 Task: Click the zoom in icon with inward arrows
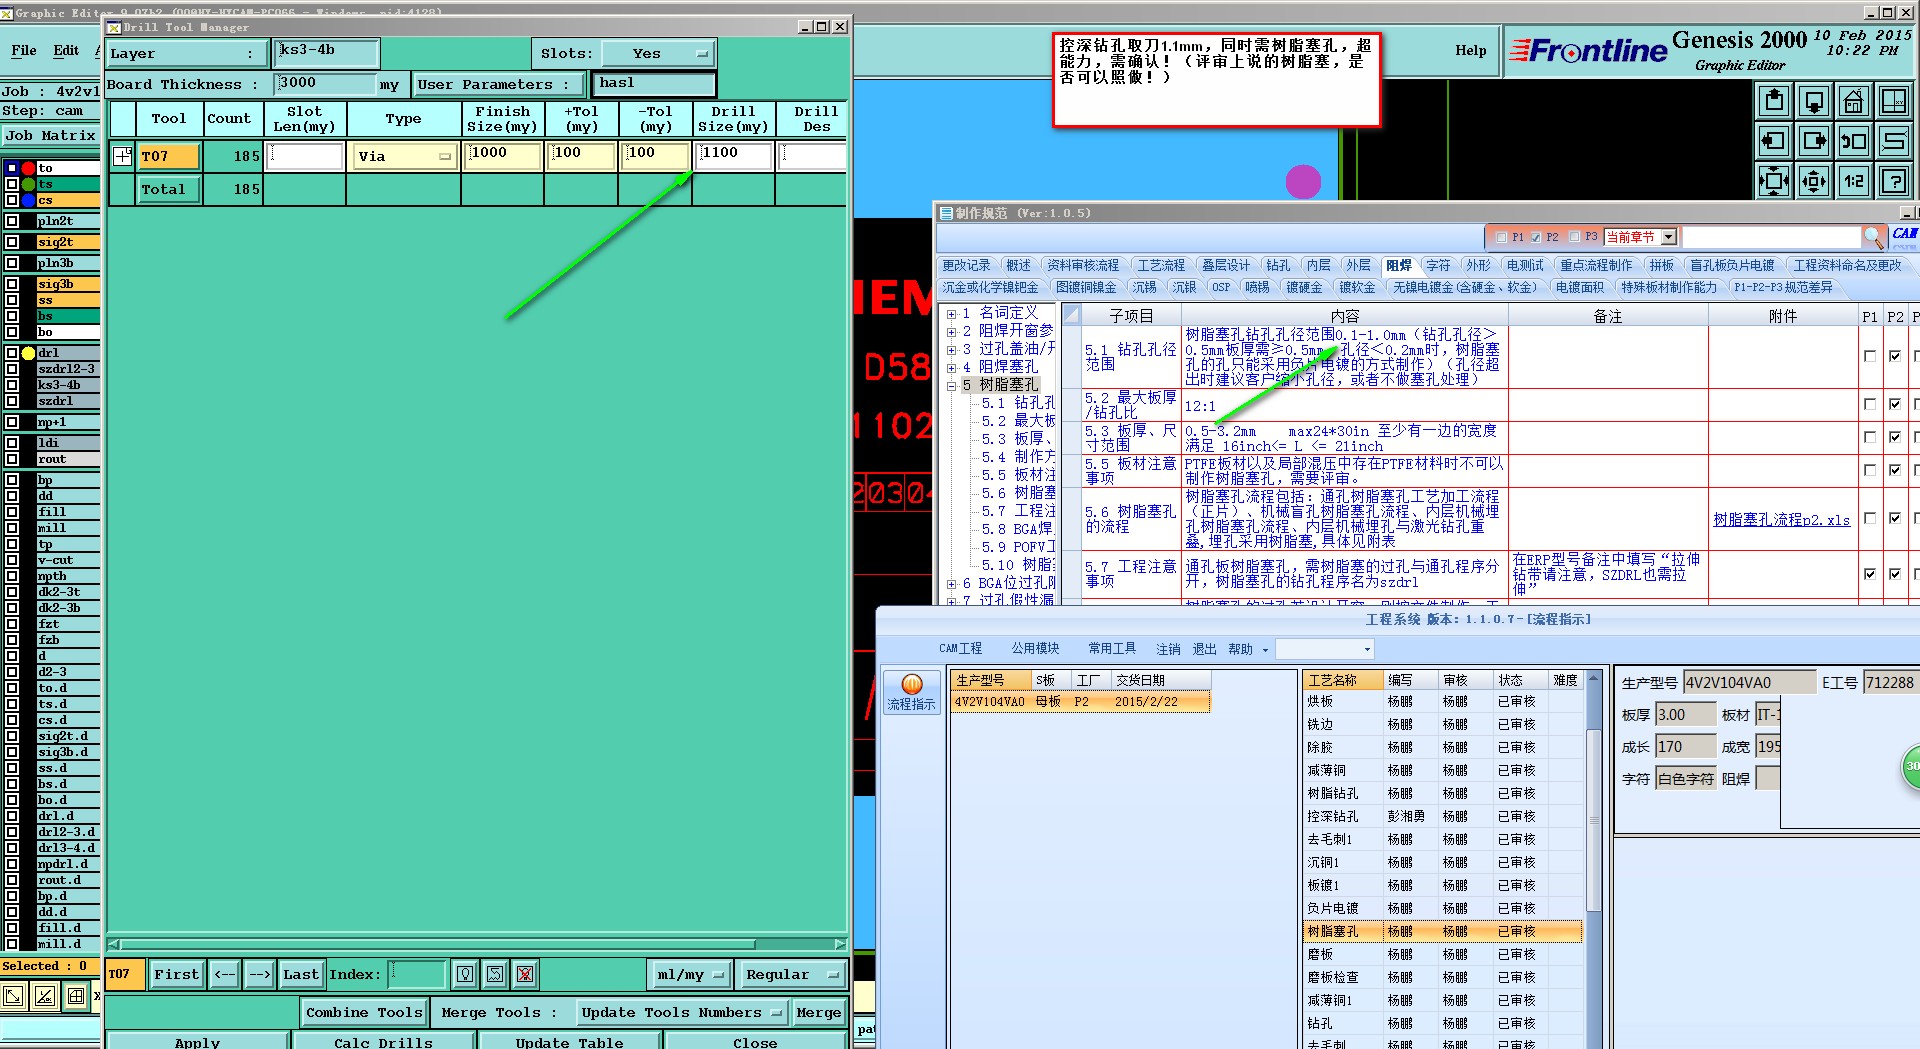(x=1774, y=181)
